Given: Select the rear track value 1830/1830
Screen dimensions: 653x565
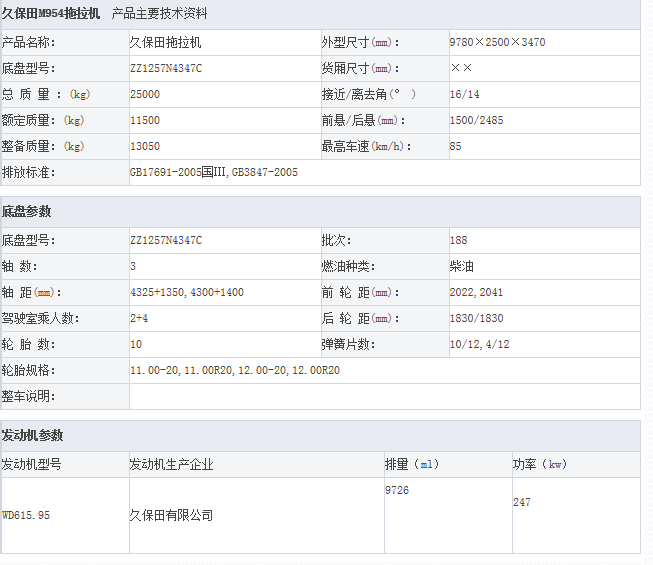Looking at the screenshot, I should [476, 318].
